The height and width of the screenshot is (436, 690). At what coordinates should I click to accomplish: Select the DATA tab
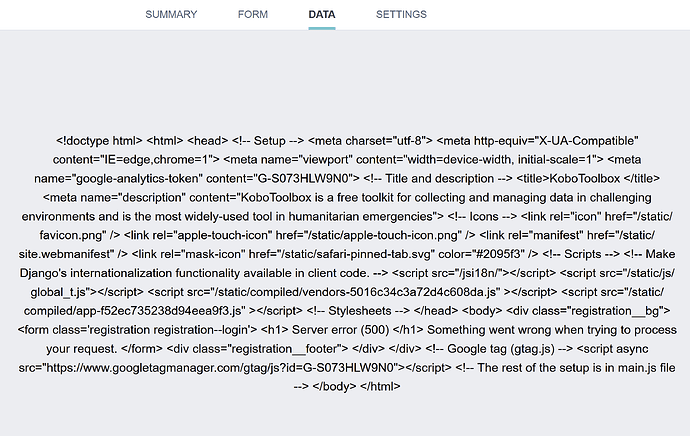322,15
